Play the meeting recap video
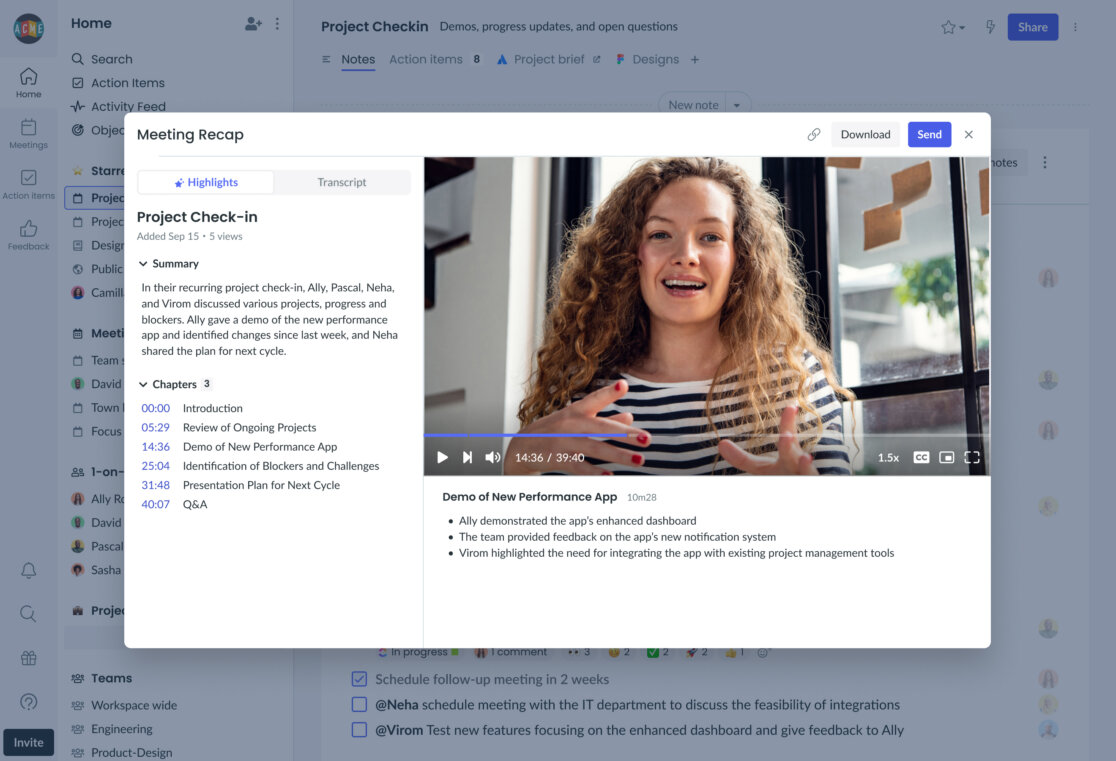Image resolution: width=1116 pixels, height=761 pixels. tap(442, 457)
